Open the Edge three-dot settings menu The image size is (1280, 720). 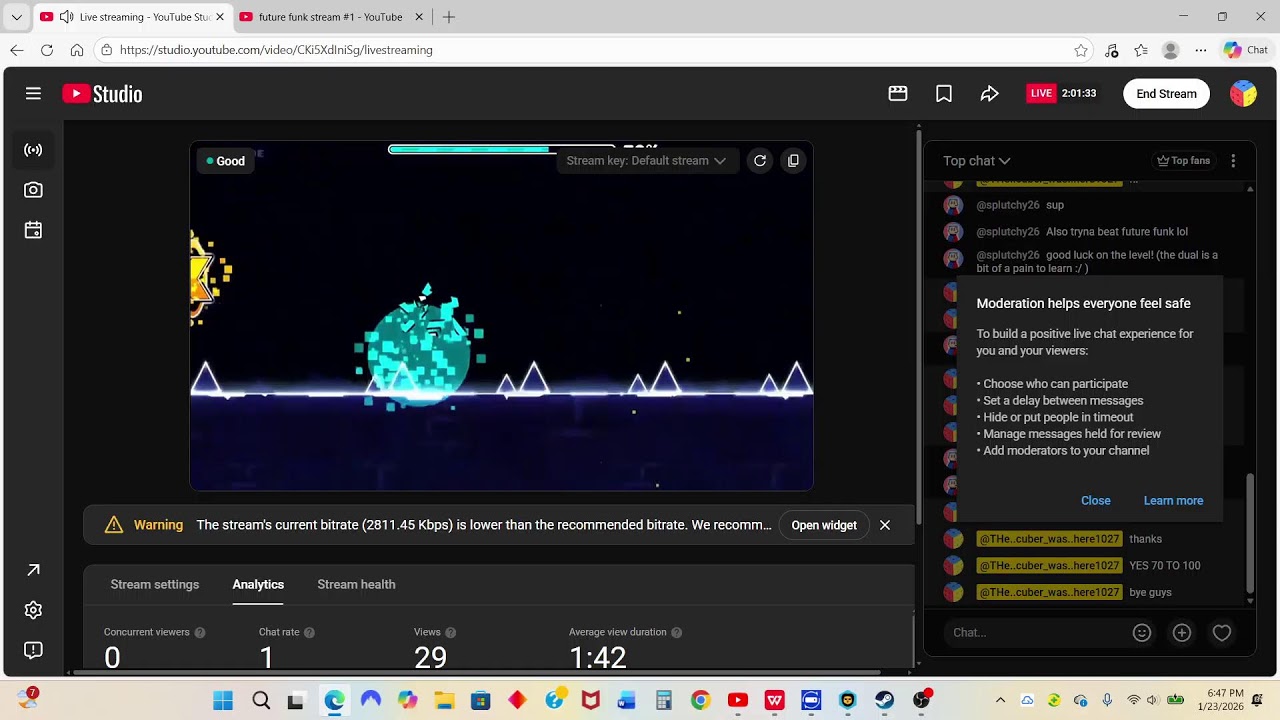[x=1201, y=50]
